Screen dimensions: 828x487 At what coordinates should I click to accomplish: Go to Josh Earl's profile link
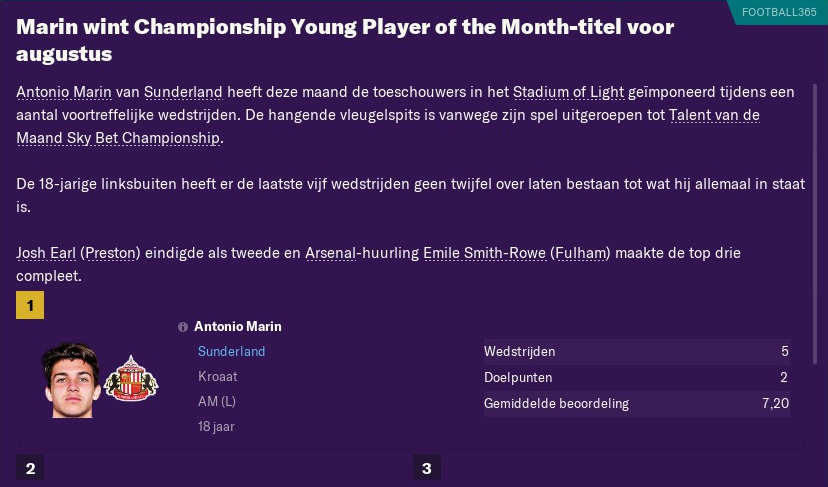click(x=46, y=253)
